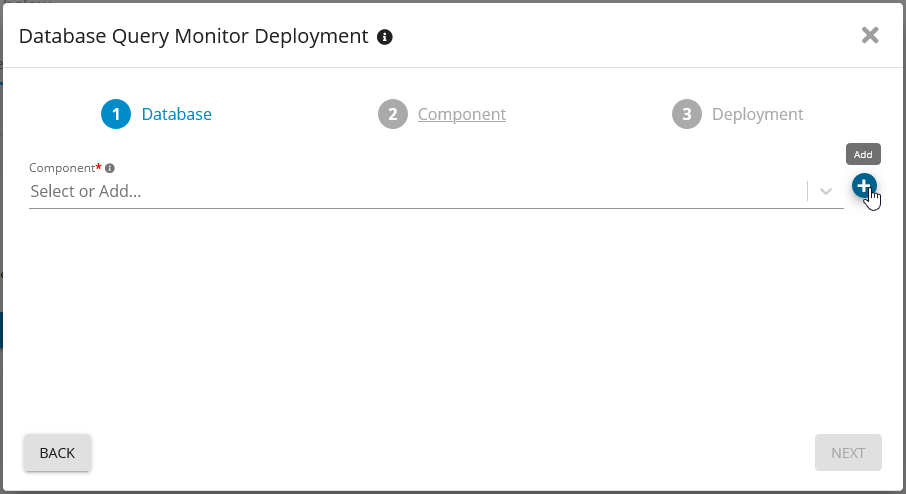Click the Component field label text

click(x=62, y=168)
